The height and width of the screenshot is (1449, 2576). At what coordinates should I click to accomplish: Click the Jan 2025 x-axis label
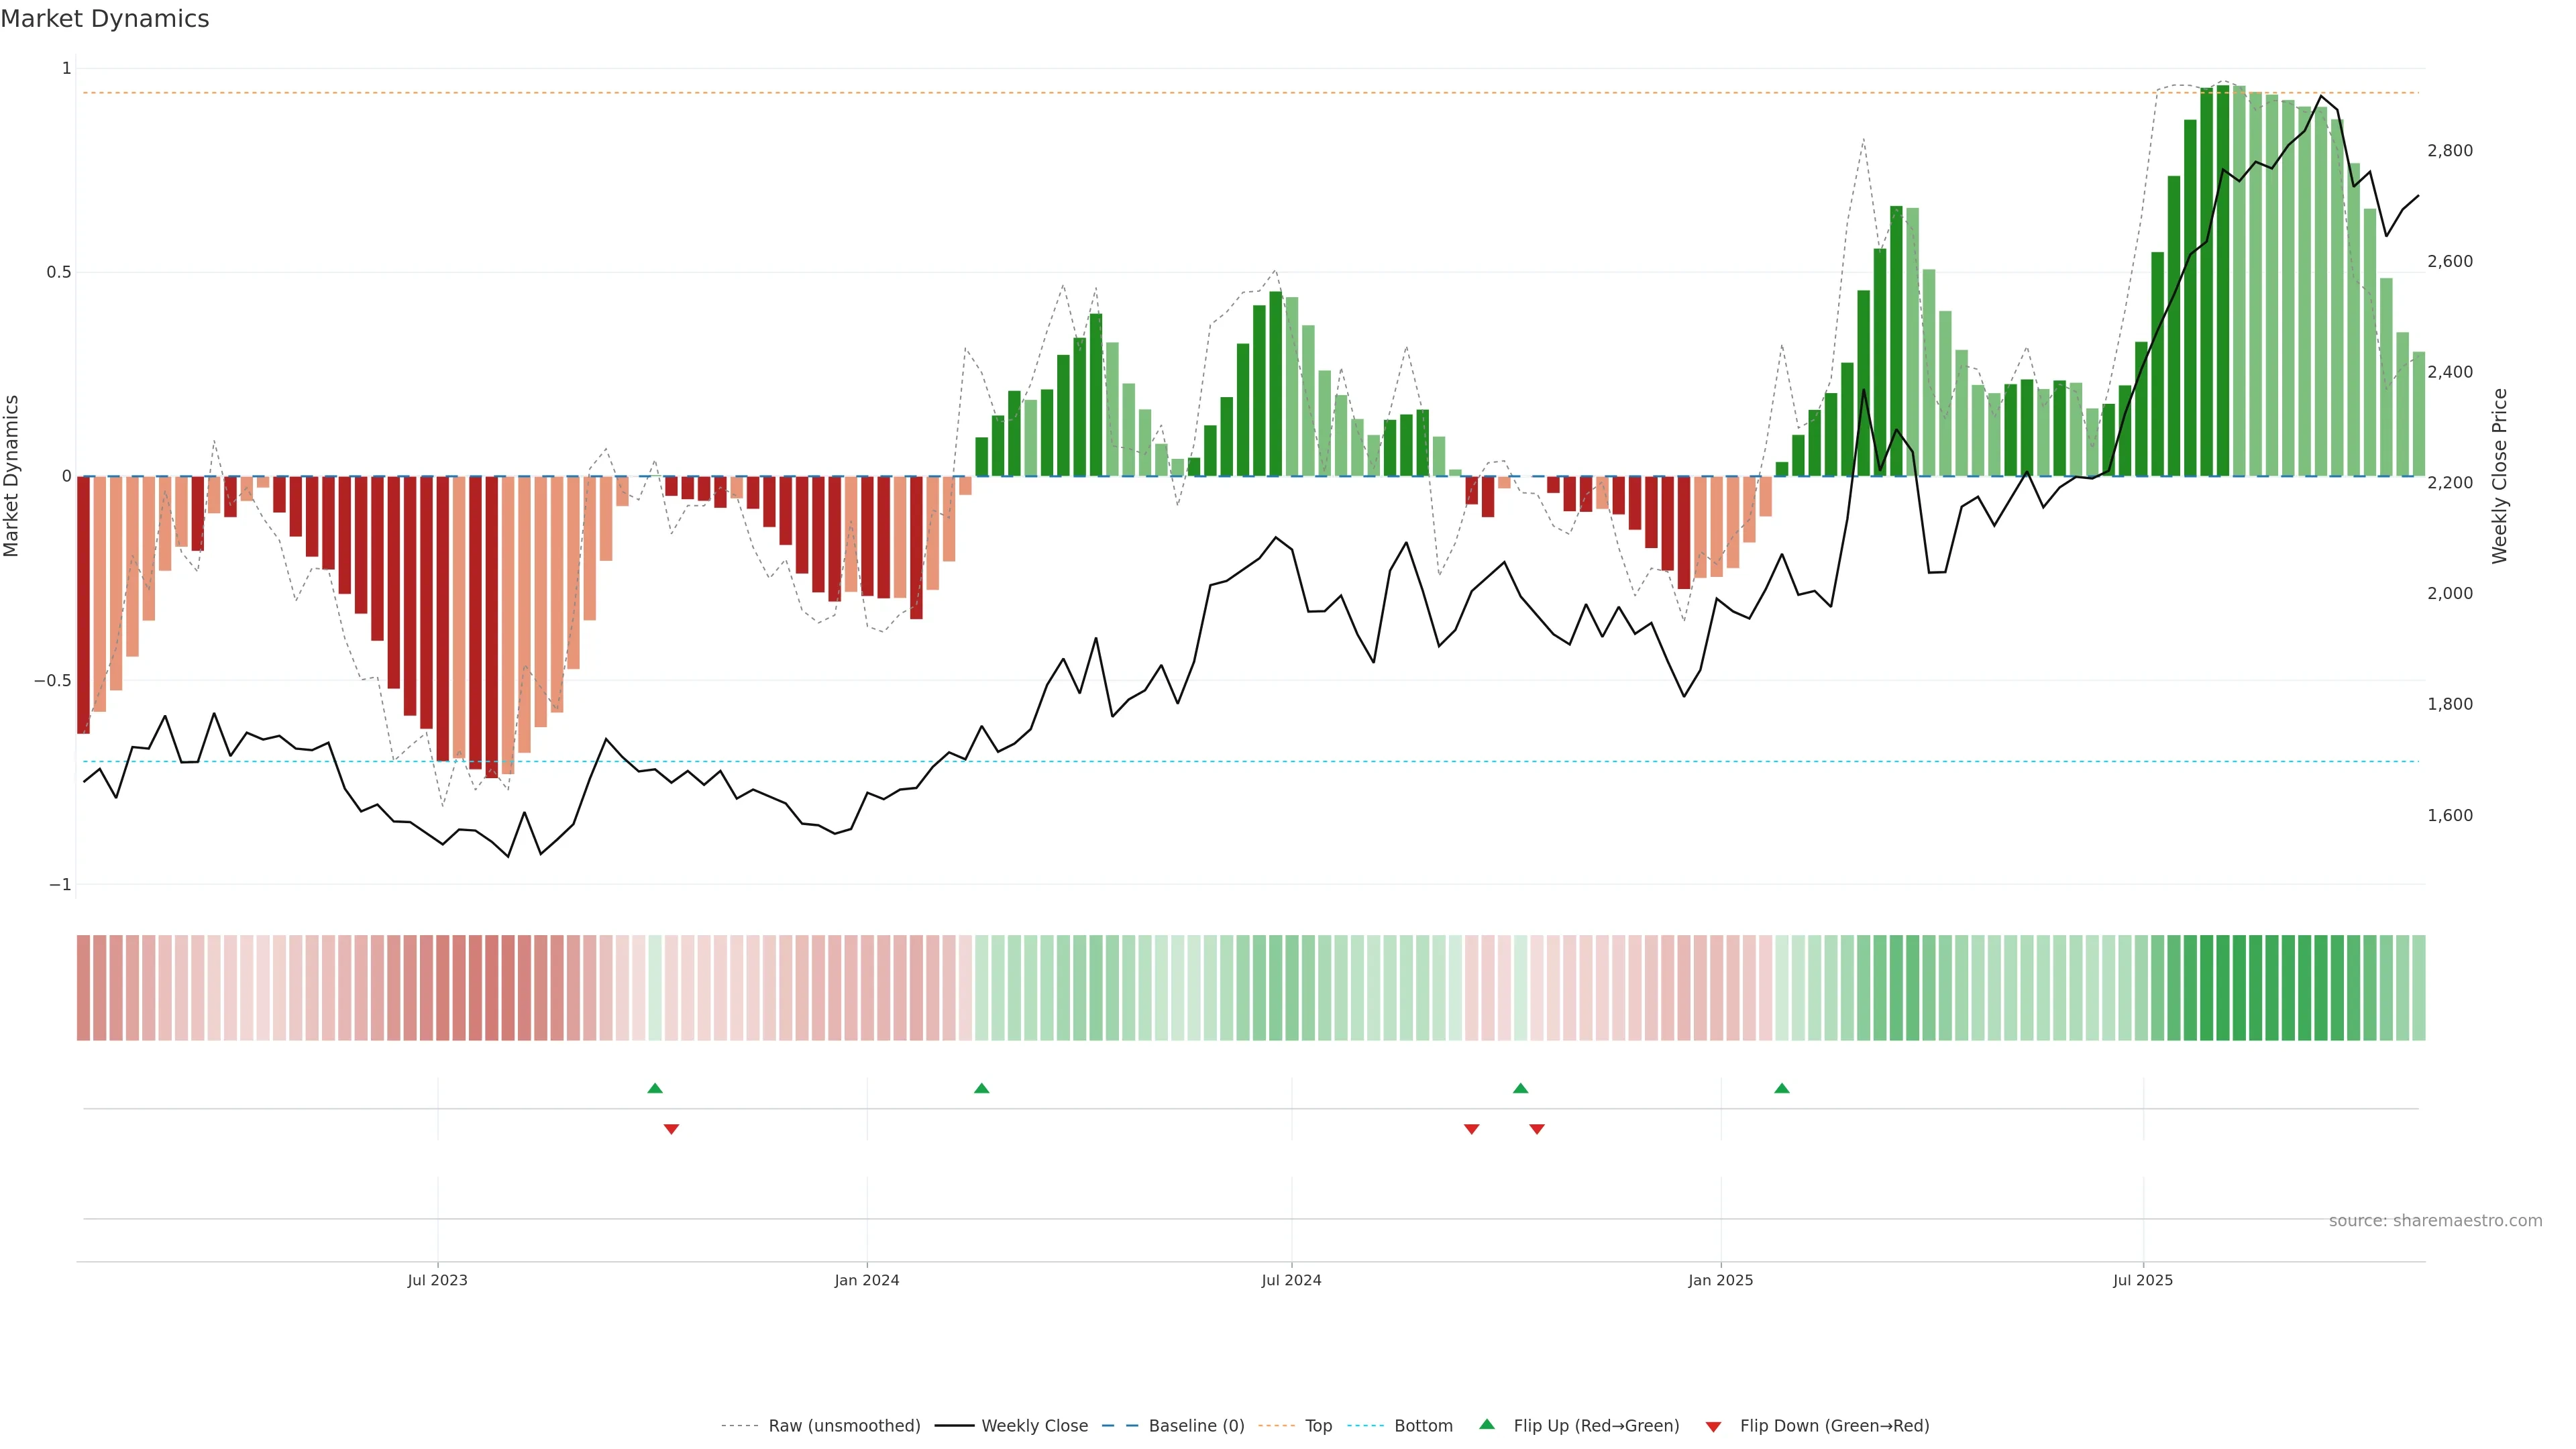(1720, 1280)
